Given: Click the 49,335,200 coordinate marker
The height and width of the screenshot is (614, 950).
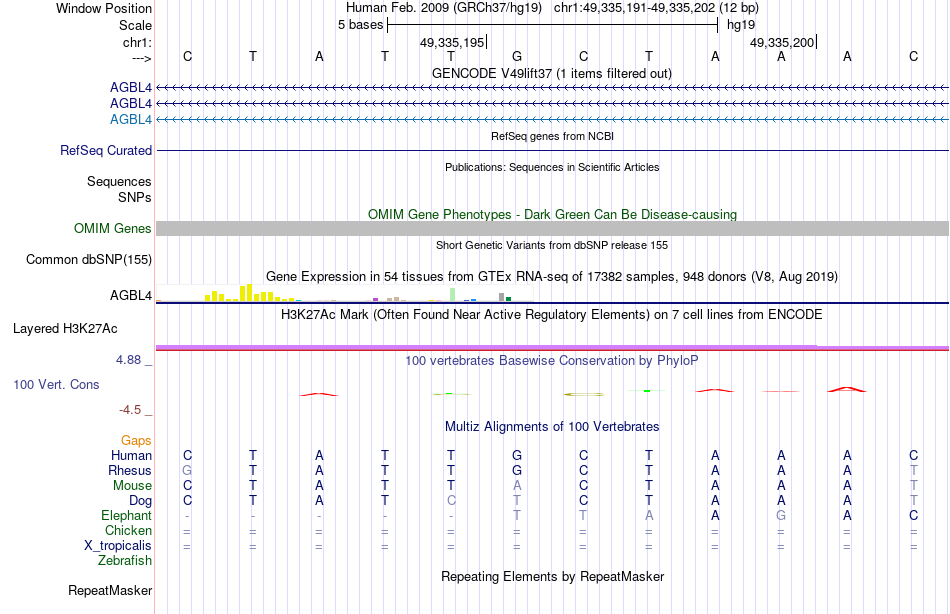Looking at the screenshot, I should pyautogui.click(x=783, y=42).
